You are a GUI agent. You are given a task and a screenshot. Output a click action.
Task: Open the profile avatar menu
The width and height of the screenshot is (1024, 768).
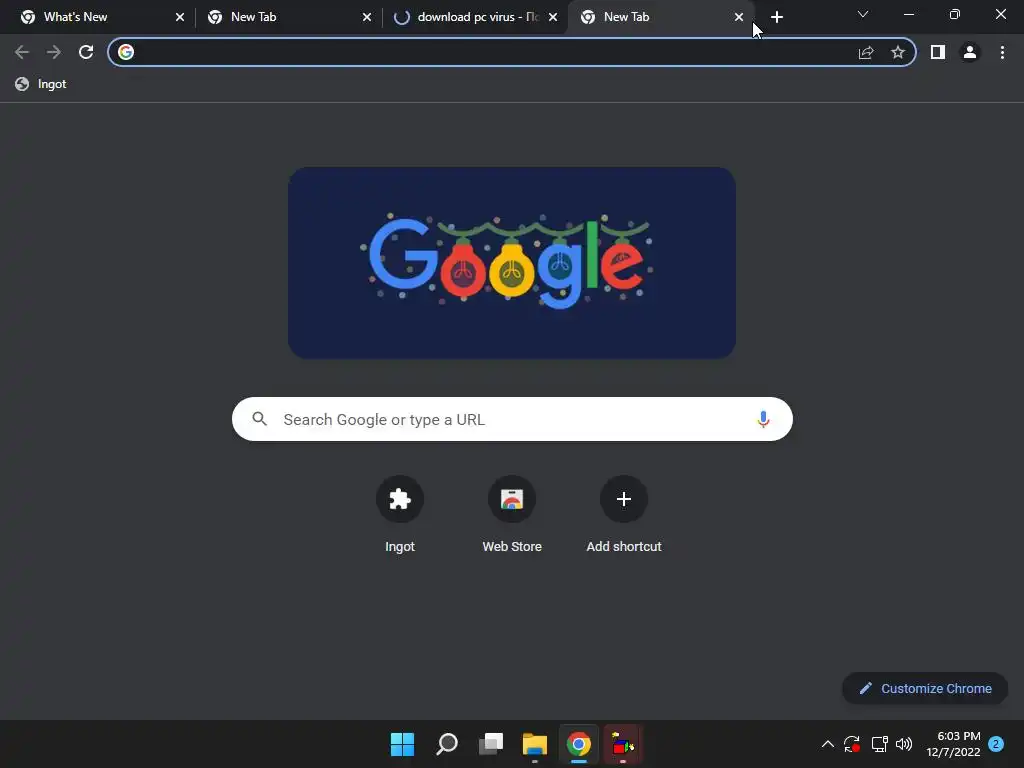point(970,52)
